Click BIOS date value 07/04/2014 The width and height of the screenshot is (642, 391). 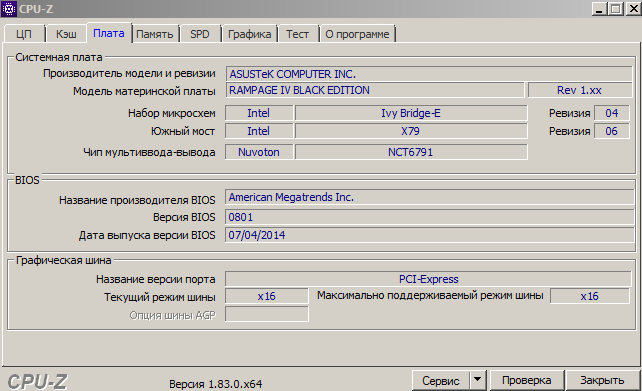point(430,235)
